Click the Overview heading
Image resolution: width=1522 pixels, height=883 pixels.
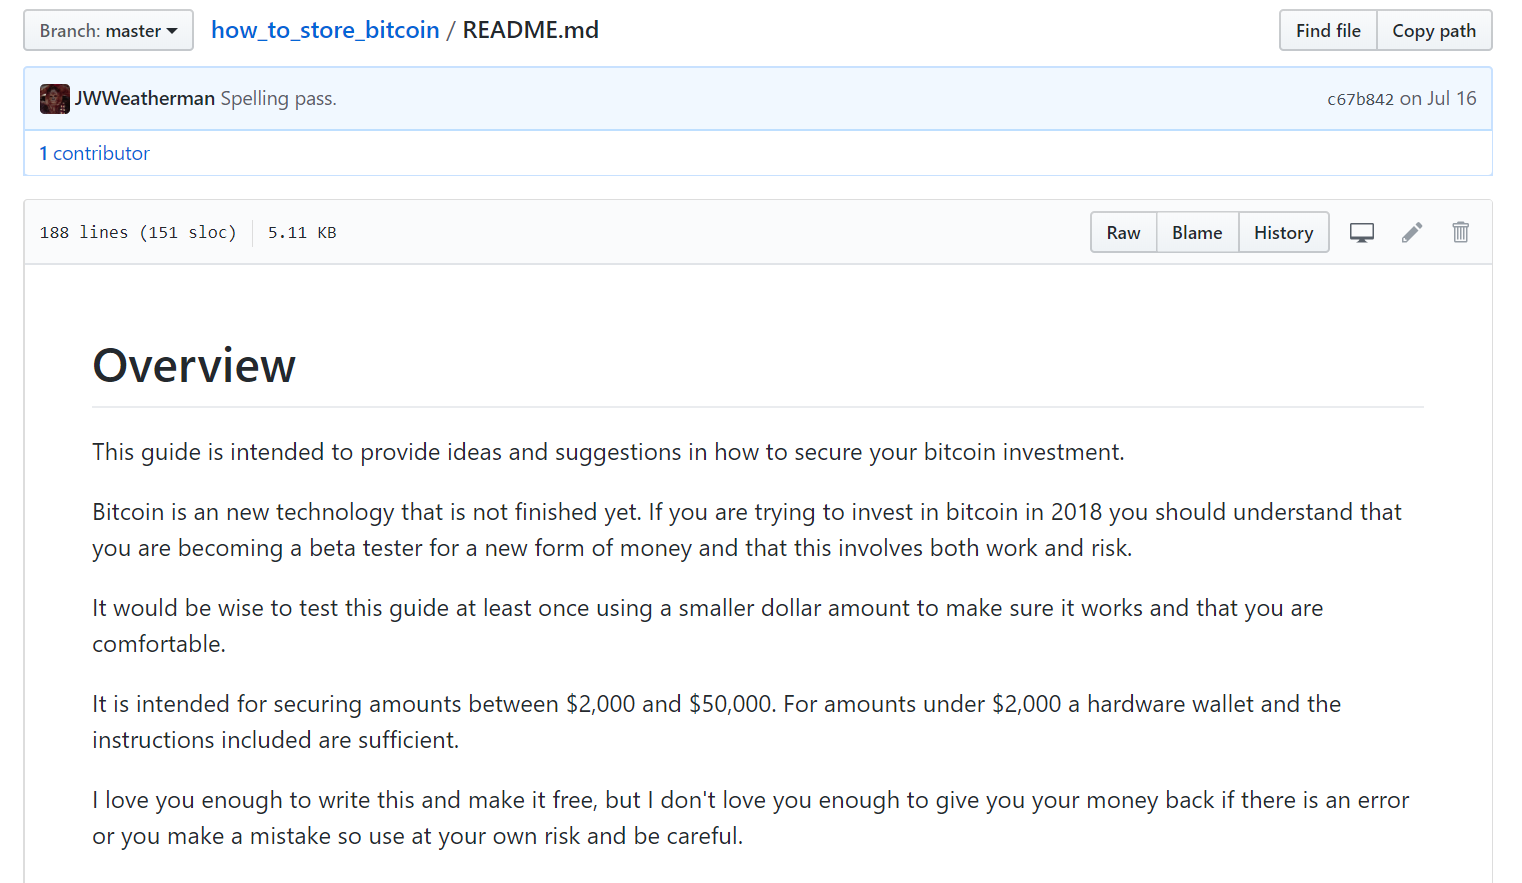194,365
